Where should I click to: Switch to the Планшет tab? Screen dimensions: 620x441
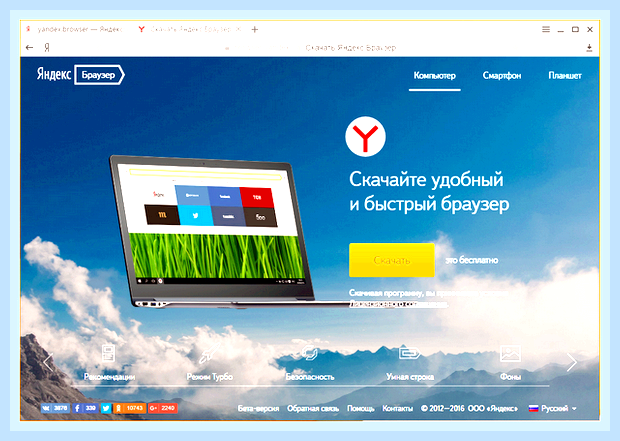565,76
